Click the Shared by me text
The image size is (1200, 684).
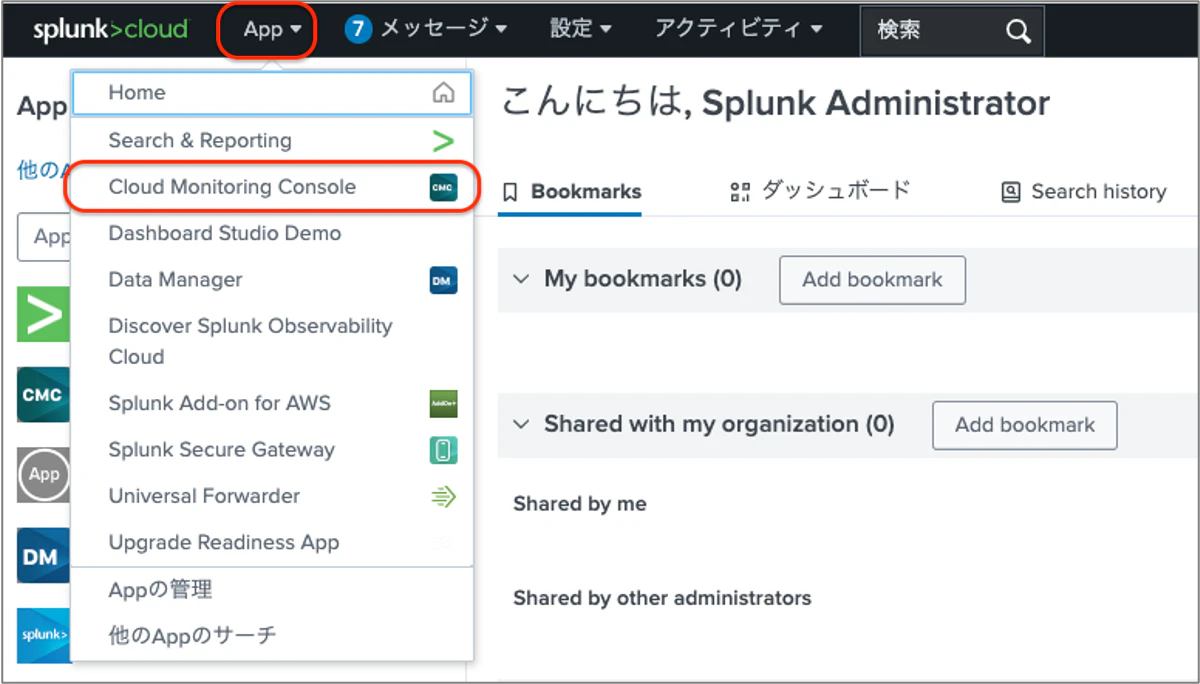(x=580, y=505)
